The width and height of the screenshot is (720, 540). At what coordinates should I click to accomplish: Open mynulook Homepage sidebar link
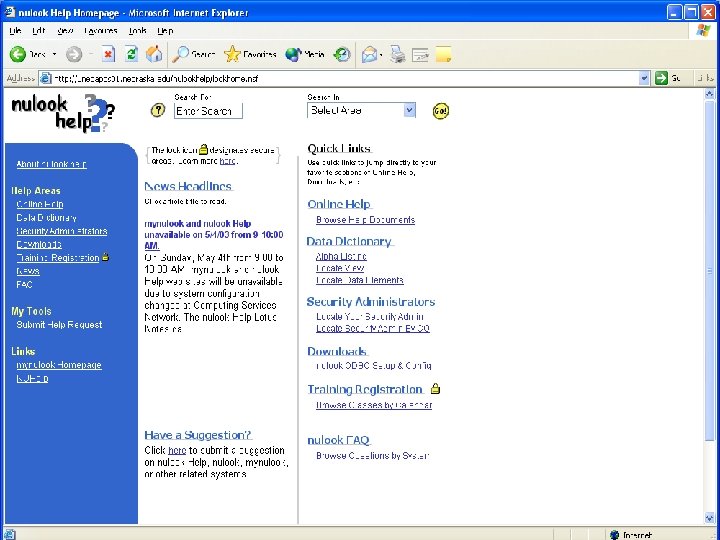click(59, 365)
